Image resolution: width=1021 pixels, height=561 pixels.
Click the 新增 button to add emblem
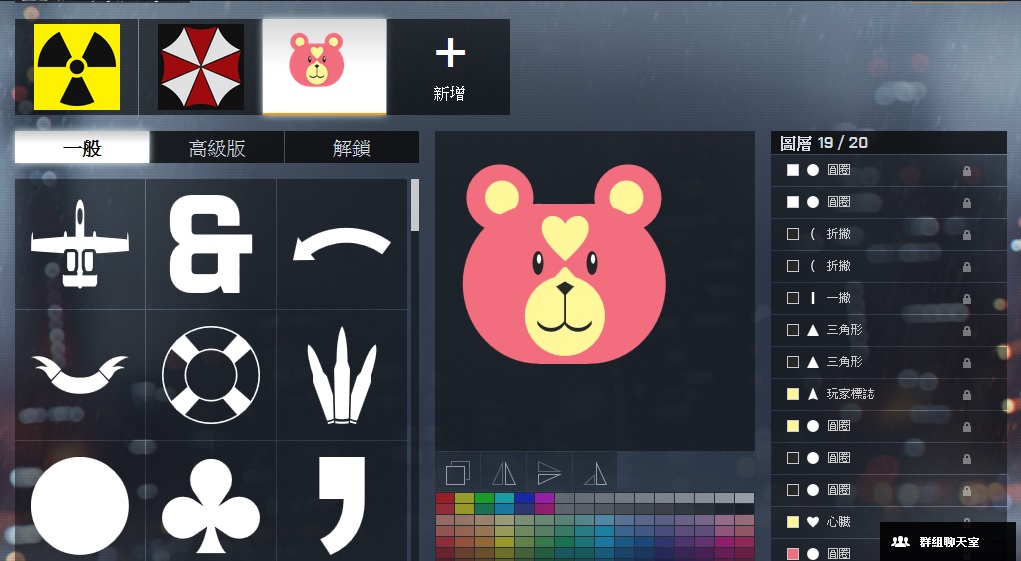(x=449, y=67)
